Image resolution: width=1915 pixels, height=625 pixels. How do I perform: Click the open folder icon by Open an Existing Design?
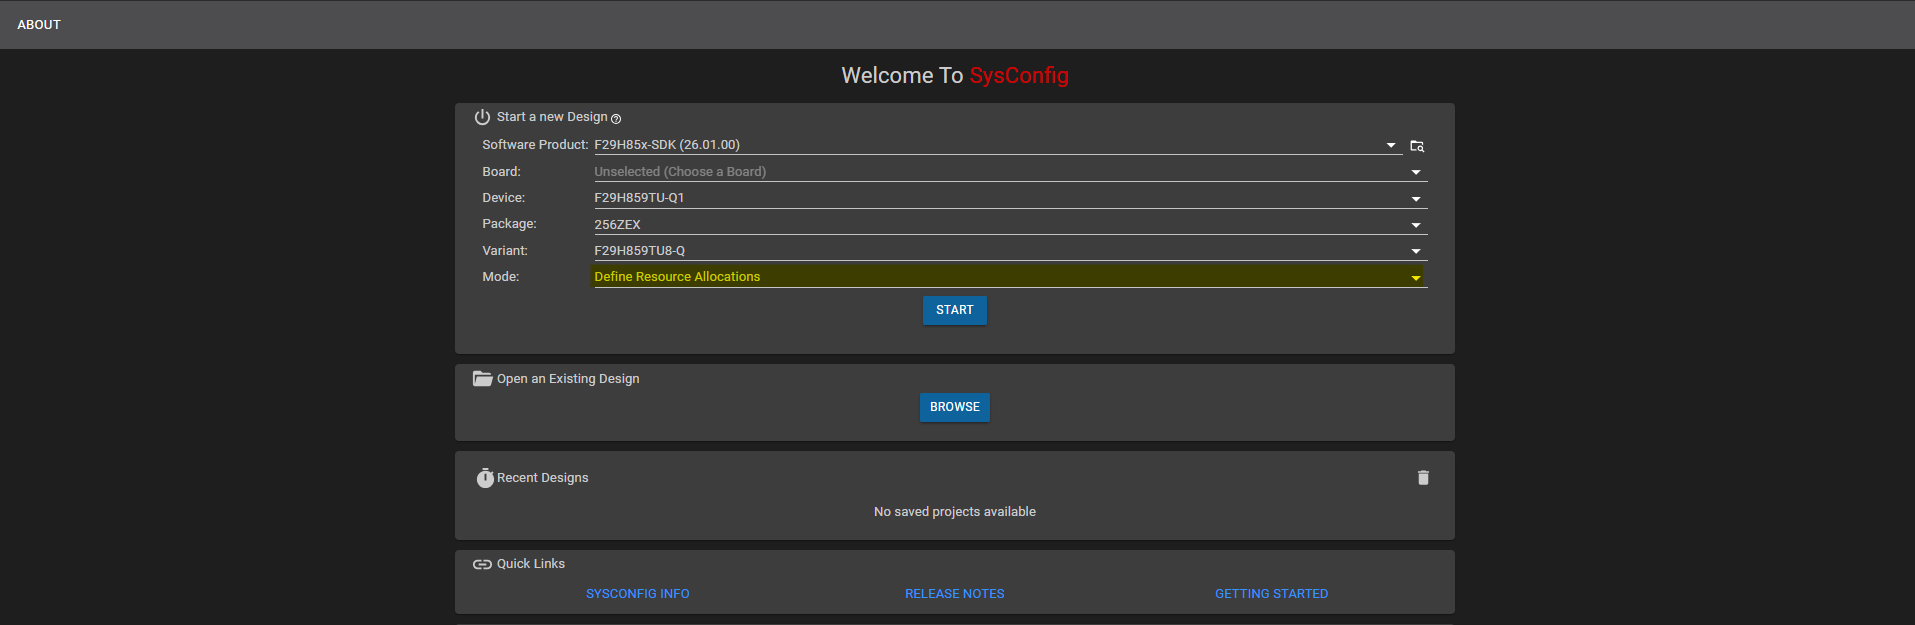coord(482,379)
